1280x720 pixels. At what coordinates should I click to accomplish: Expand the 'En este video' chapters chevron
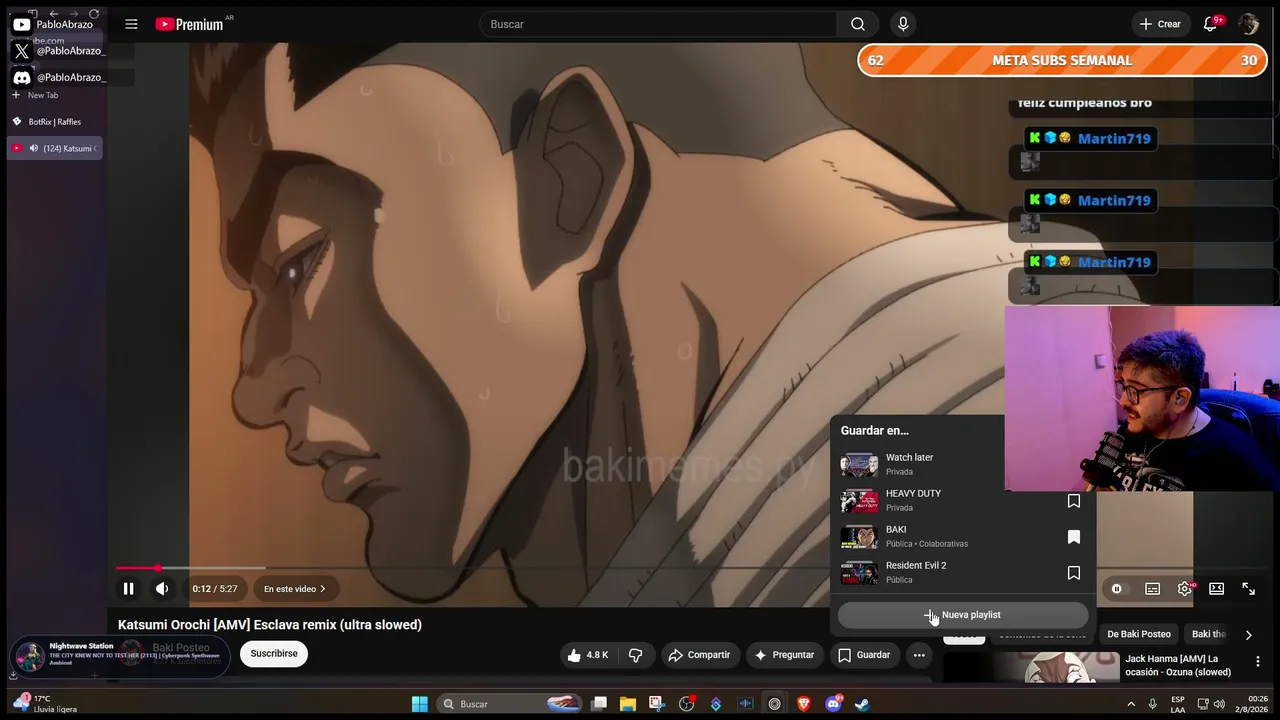322,589
